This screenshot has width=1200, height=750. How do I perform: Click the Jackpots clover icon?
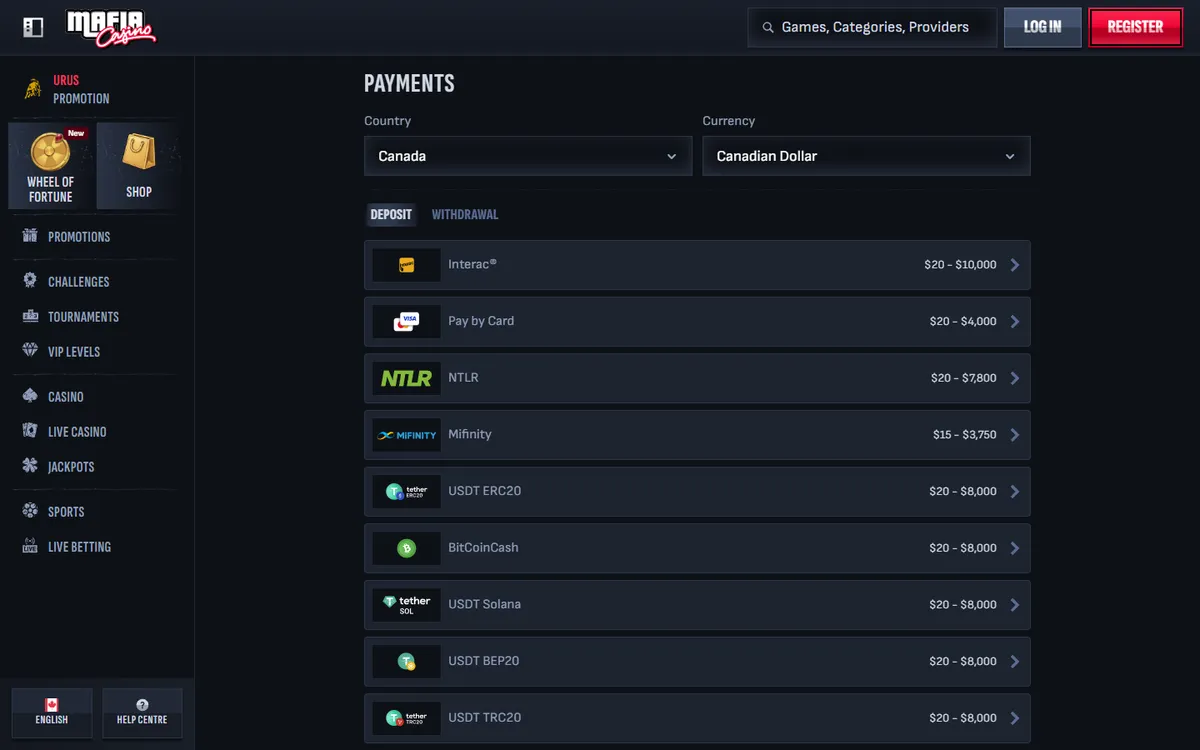pos(30,466)
